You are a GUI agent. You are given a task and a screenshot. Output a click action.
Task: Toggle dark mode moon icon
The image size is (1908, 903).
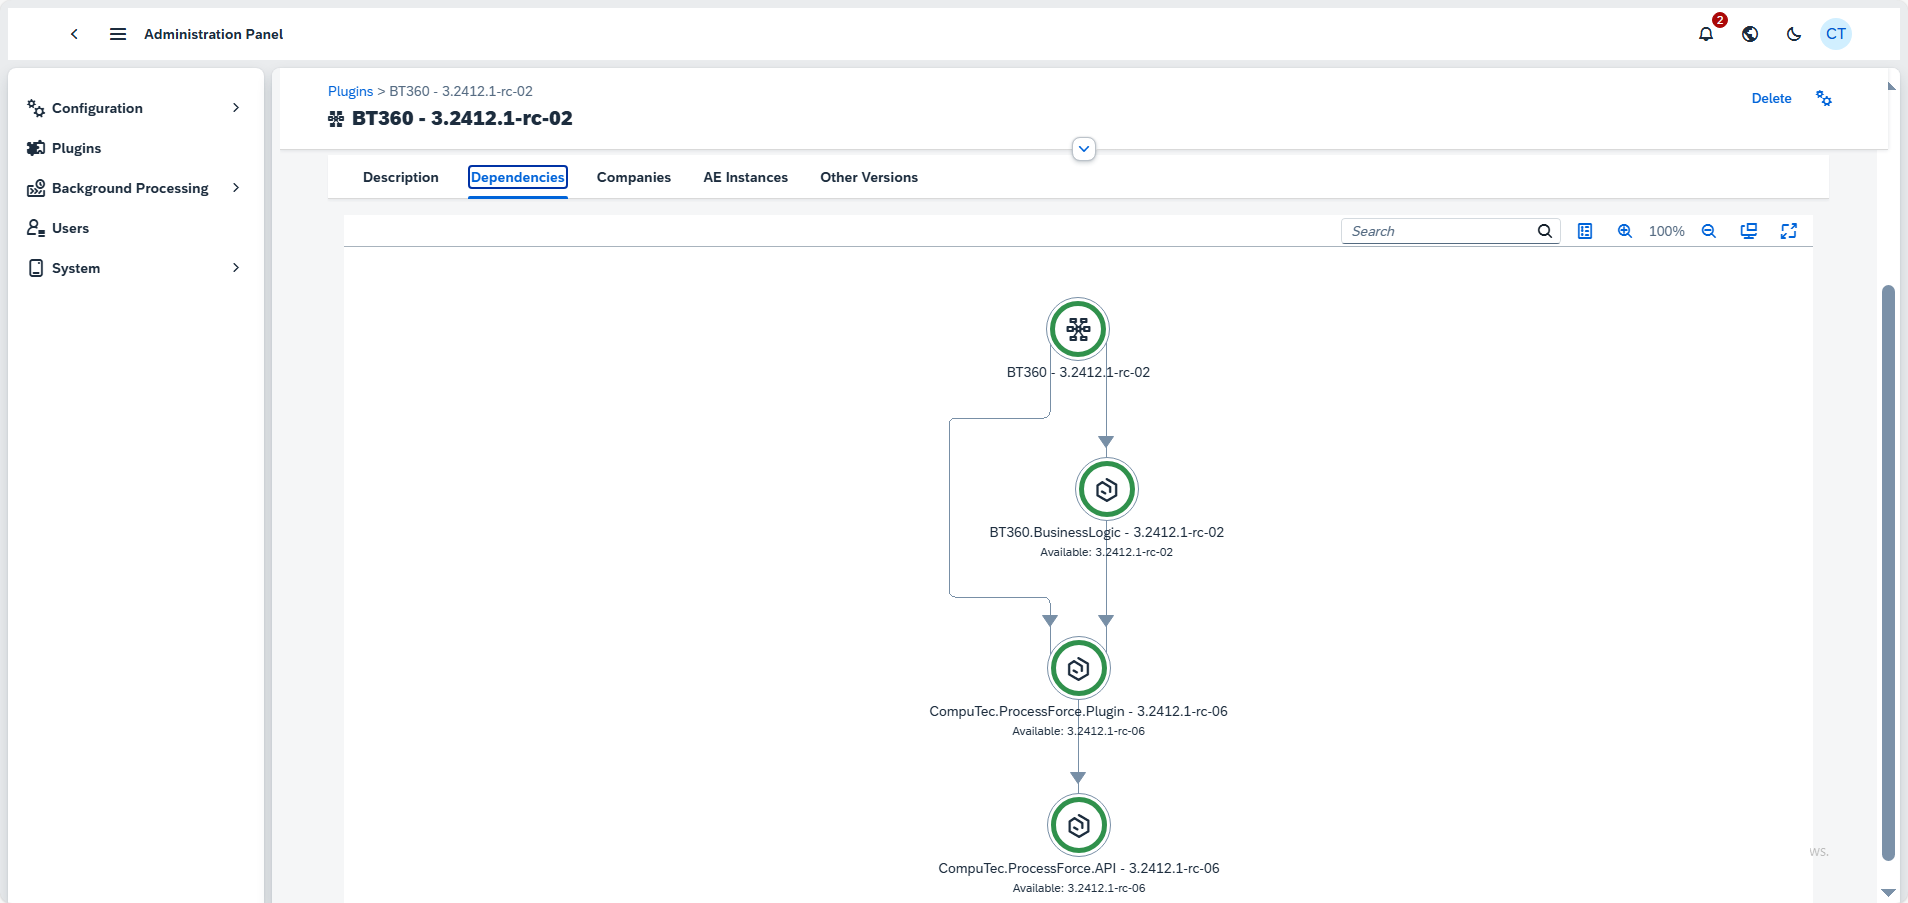1794,34
